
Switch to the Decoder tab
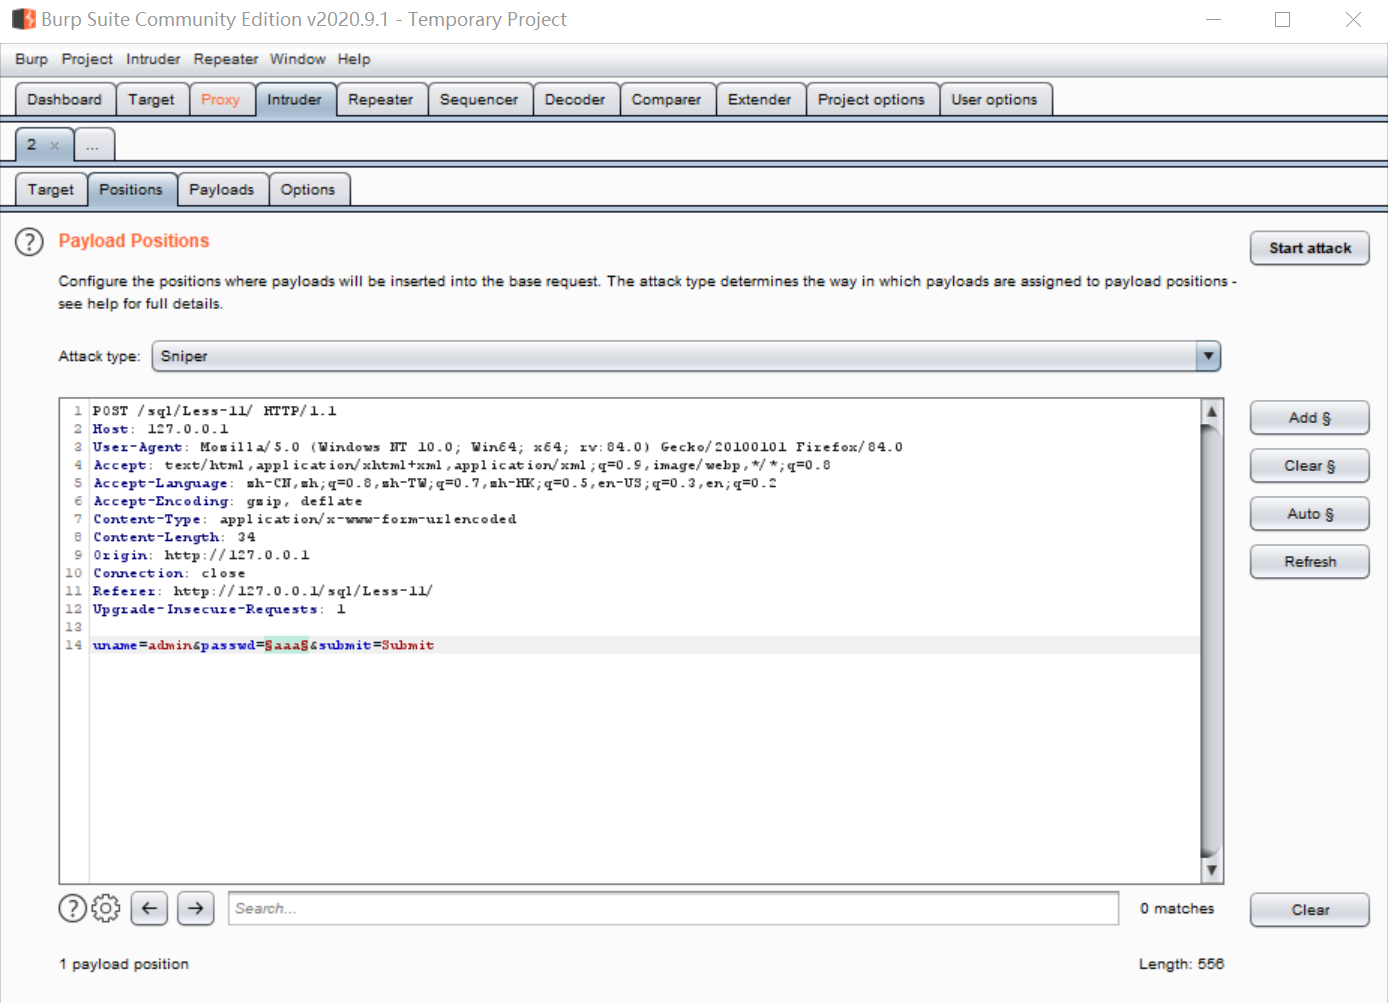point(575,100)
